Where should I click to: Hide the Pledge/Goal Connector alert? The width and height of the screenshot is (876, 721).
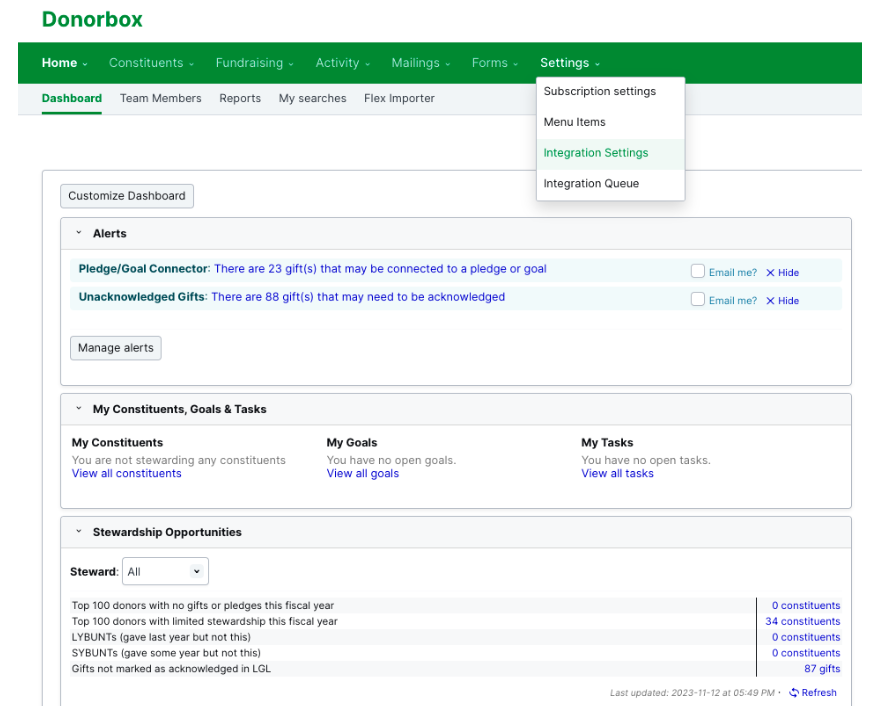pyautogui.click(x=782, y=273)
